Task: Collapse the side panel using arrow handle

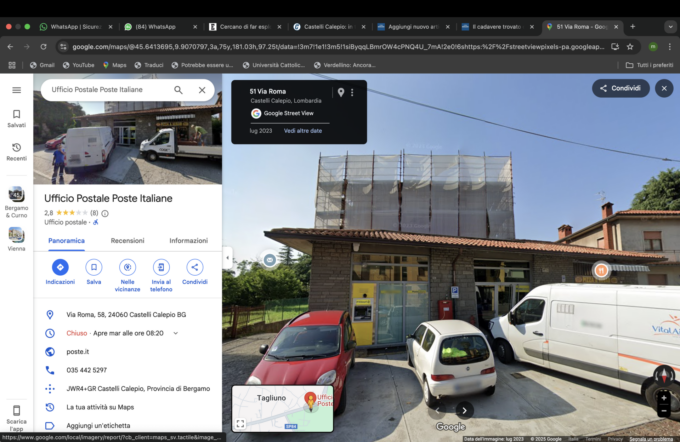Action: (x=227, y=258)
